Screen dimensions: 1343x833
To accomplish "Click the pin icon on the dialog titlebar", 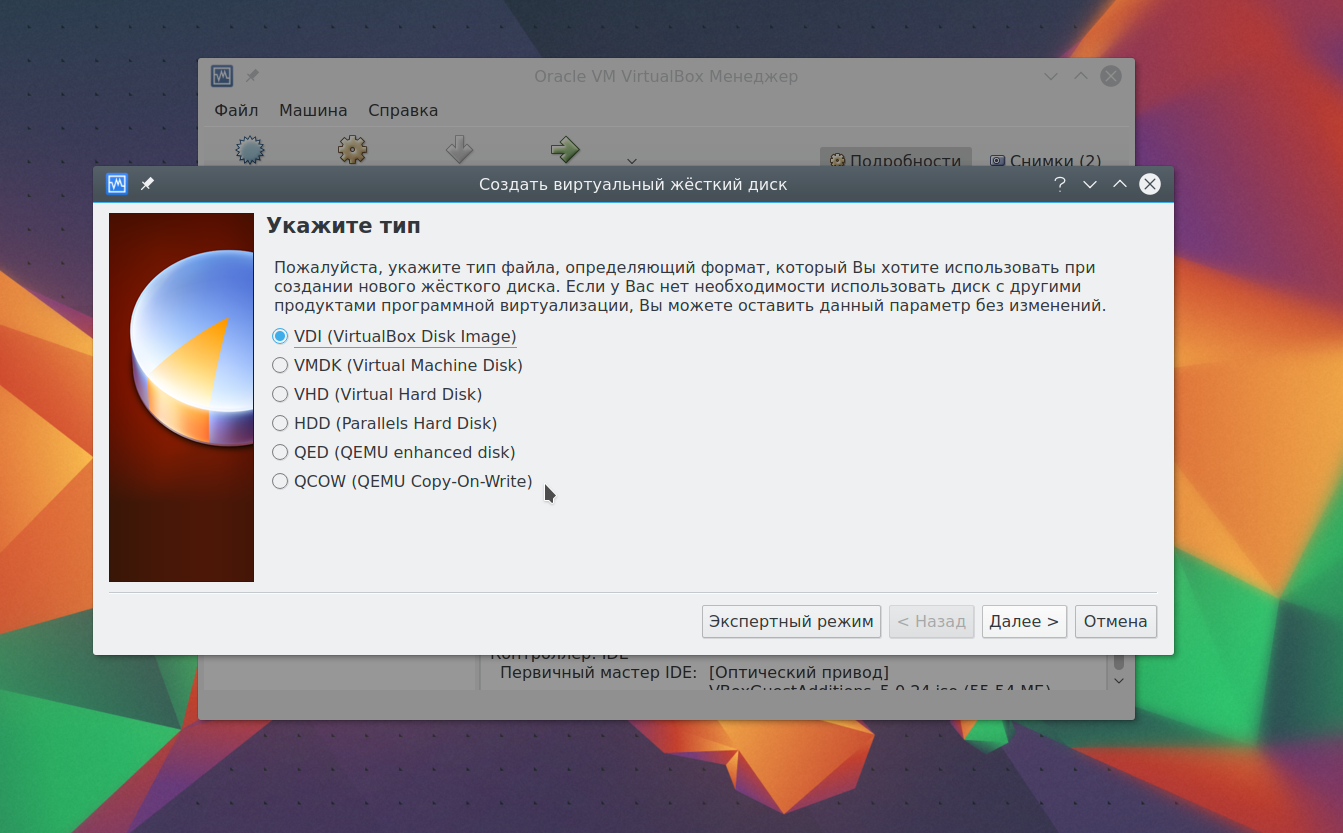I will click(x=145, y=184).
